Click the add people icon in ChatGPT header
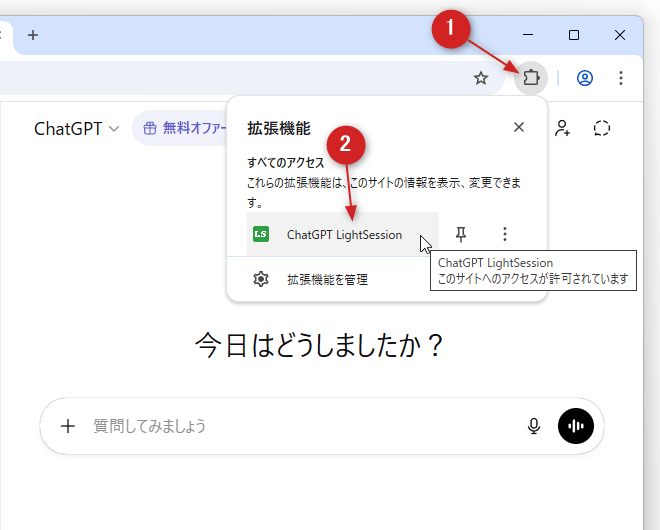This screenshot has height=530, width=660. (x=562, y=128)
